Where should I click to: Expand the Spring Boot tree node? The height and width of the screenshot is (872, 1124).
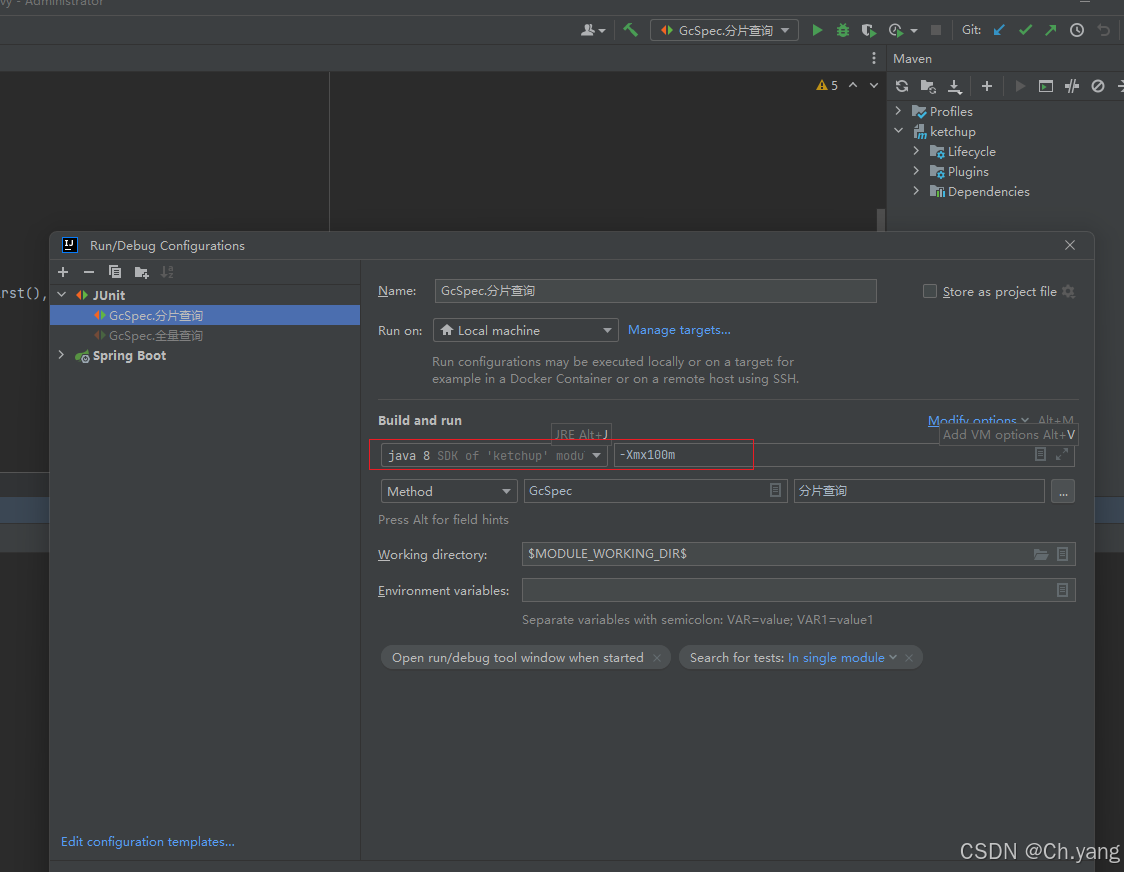[x=61, y=355]
